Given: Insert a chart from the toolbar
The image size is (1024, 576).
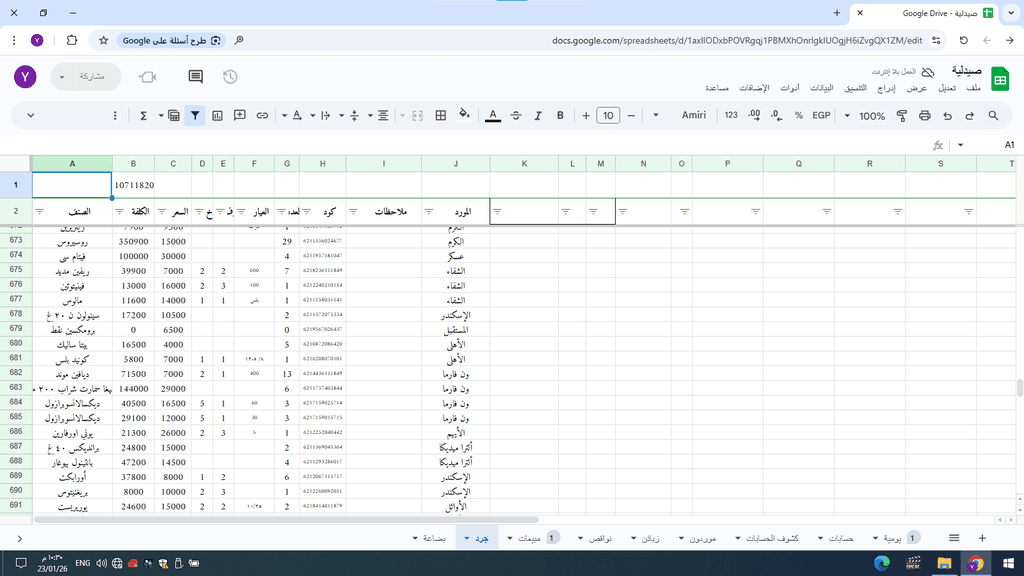Looking at the screenshot, I should point(217,116).
